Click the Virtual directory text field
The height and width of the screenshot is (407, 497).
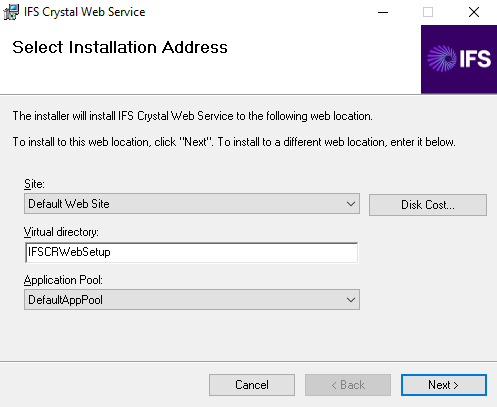(192, 252)
